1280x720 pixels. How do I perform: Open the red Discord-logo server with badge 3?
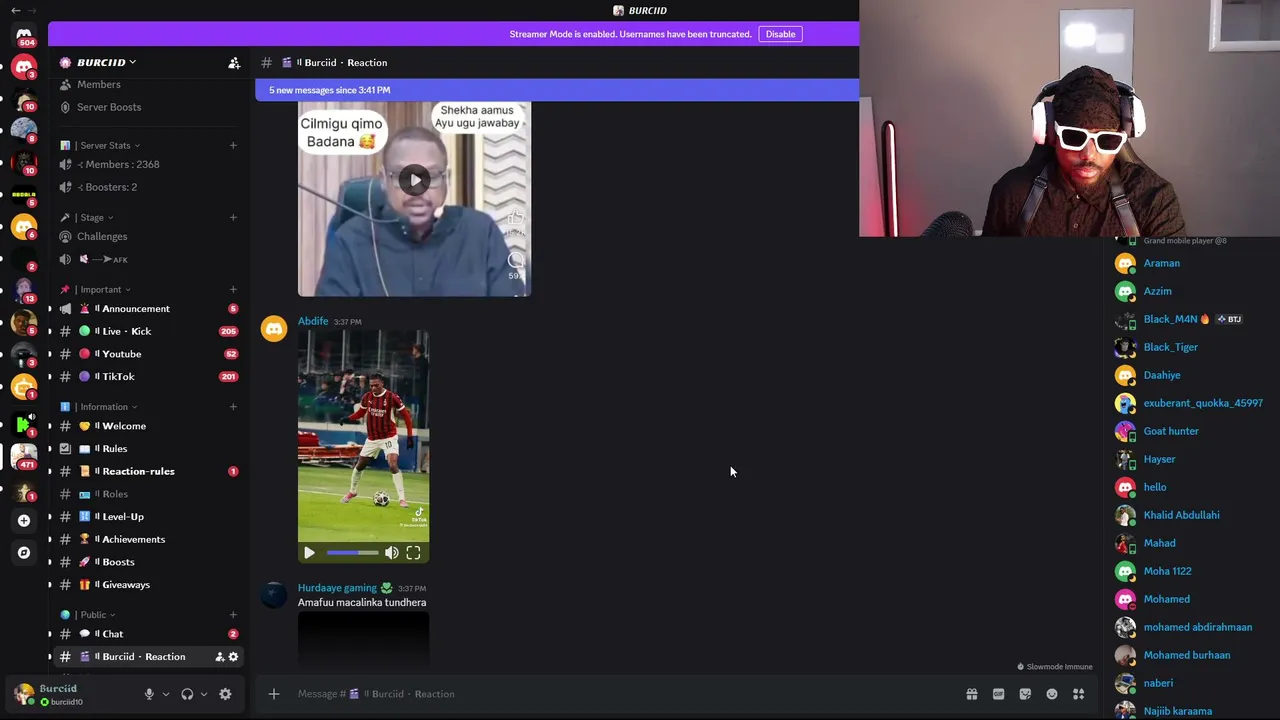(24, 67)
